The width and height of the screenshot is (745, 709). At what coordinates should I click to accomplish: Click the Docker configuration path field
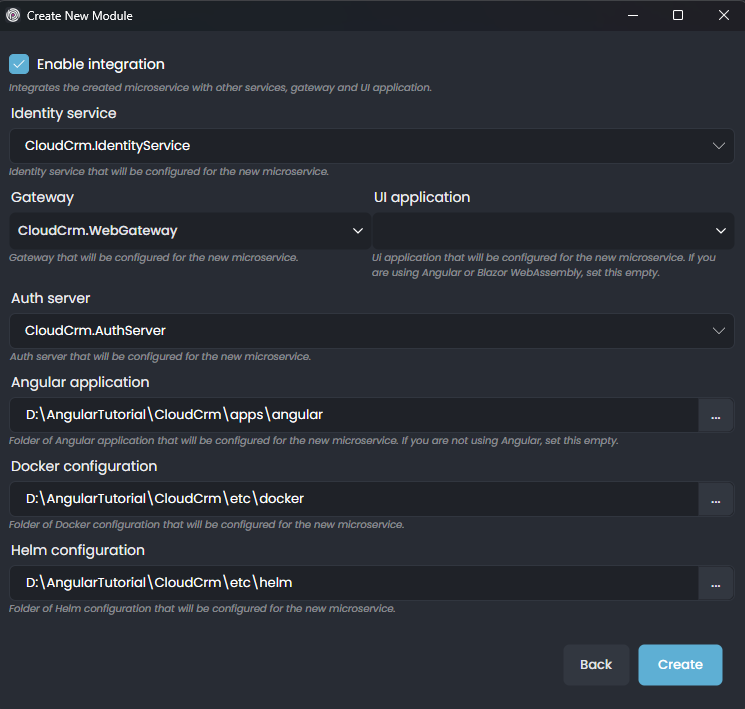(353, 499)
